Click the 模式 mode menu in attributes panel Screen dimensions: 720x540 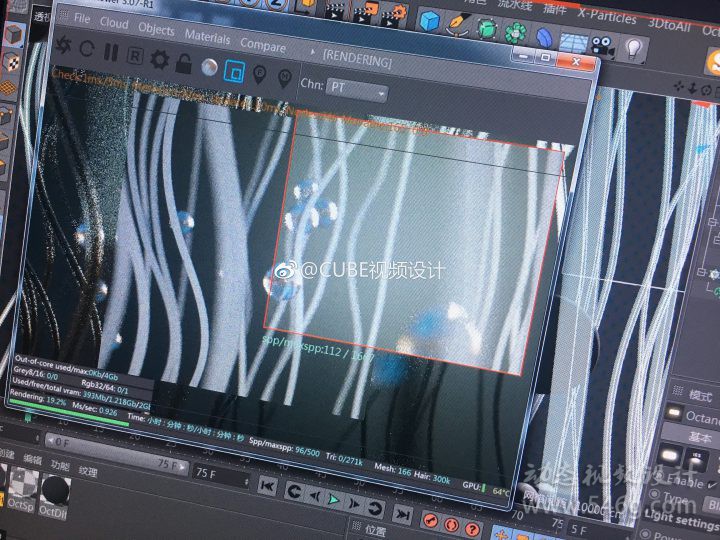click(701, 394)
